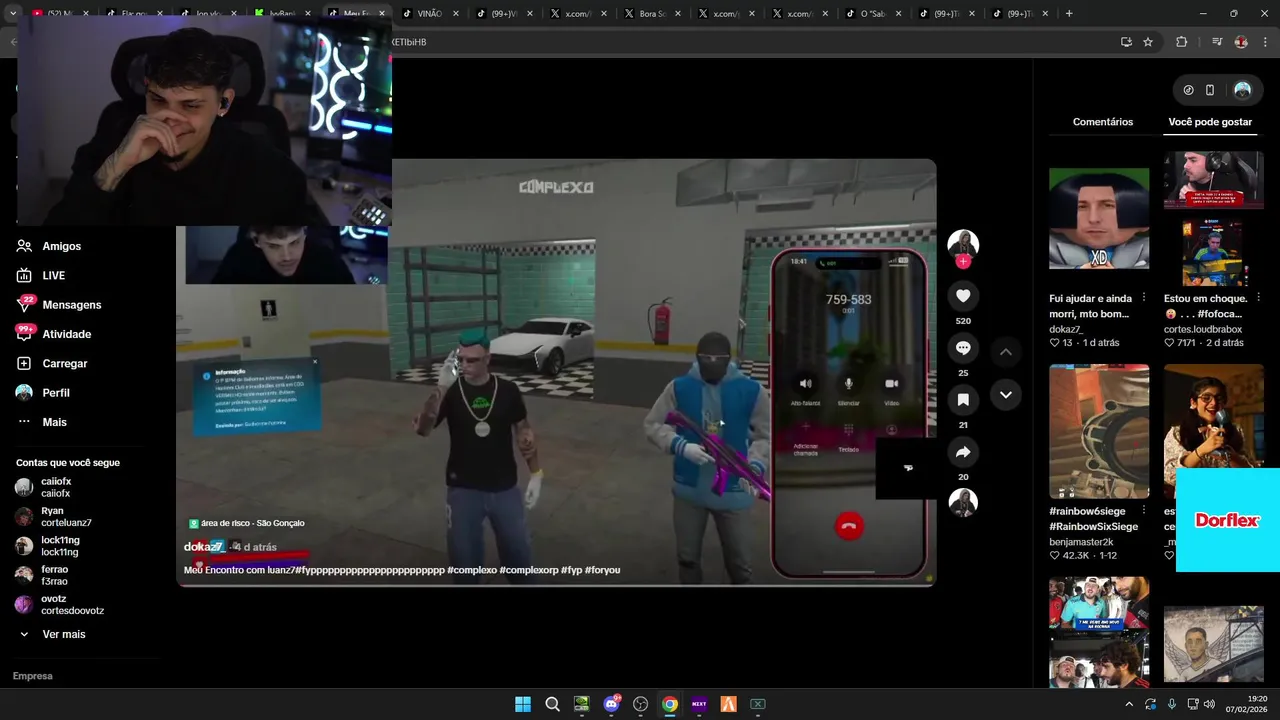Switch to the Comentários tab

click(x=1103, y=122)
